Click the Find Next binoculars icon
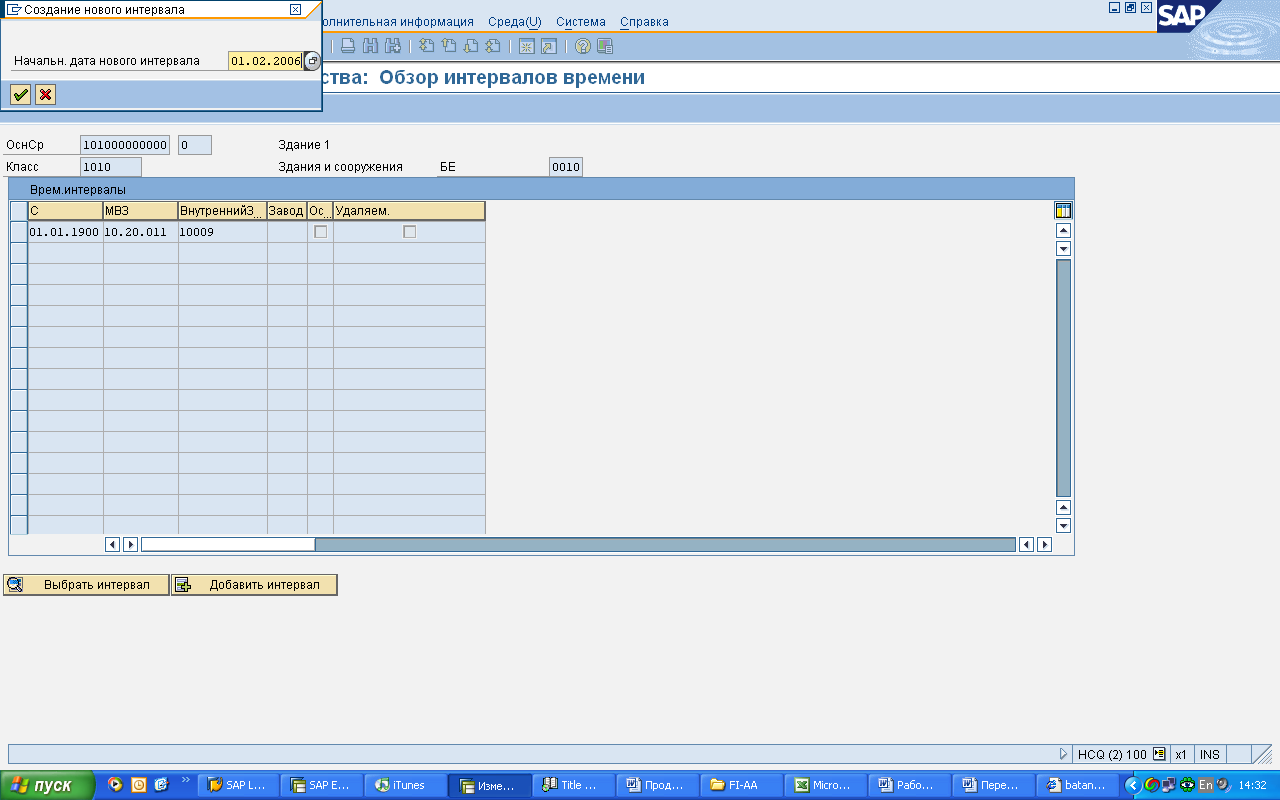The width and height of the screenshot is (1280, 800). click(393, 46)
